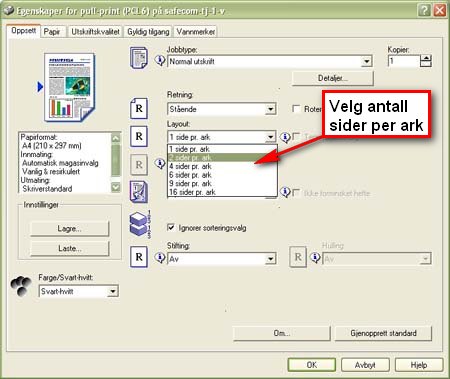Viewport: 450px width, 379px height.
Task: Click the job type documents icon
Action: pyautogui.click(x=139, y=58)
